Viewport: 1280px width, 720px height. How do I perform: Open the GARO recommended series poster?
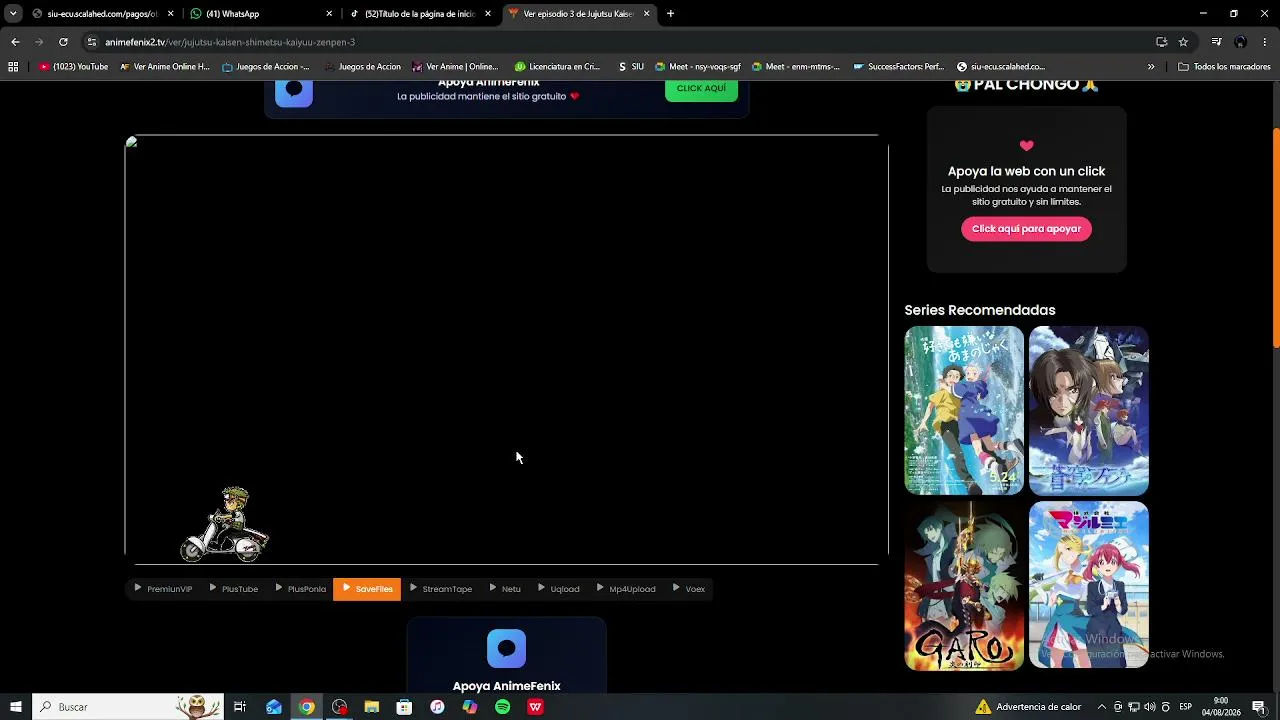click(964, 586)
